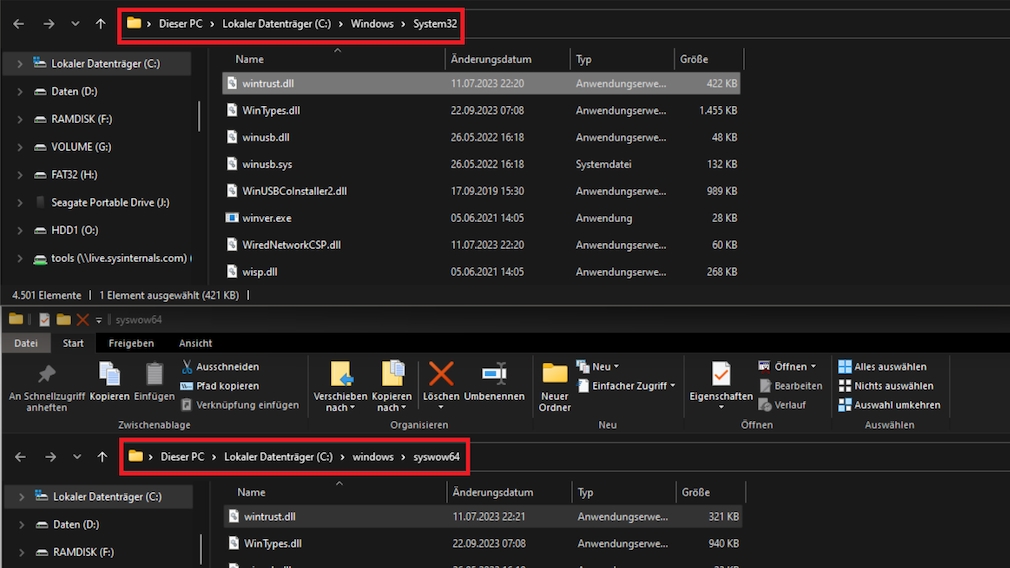Open the Datei menu tab
This screenshot has width=1010, height=568.
(x=26, y=343)
